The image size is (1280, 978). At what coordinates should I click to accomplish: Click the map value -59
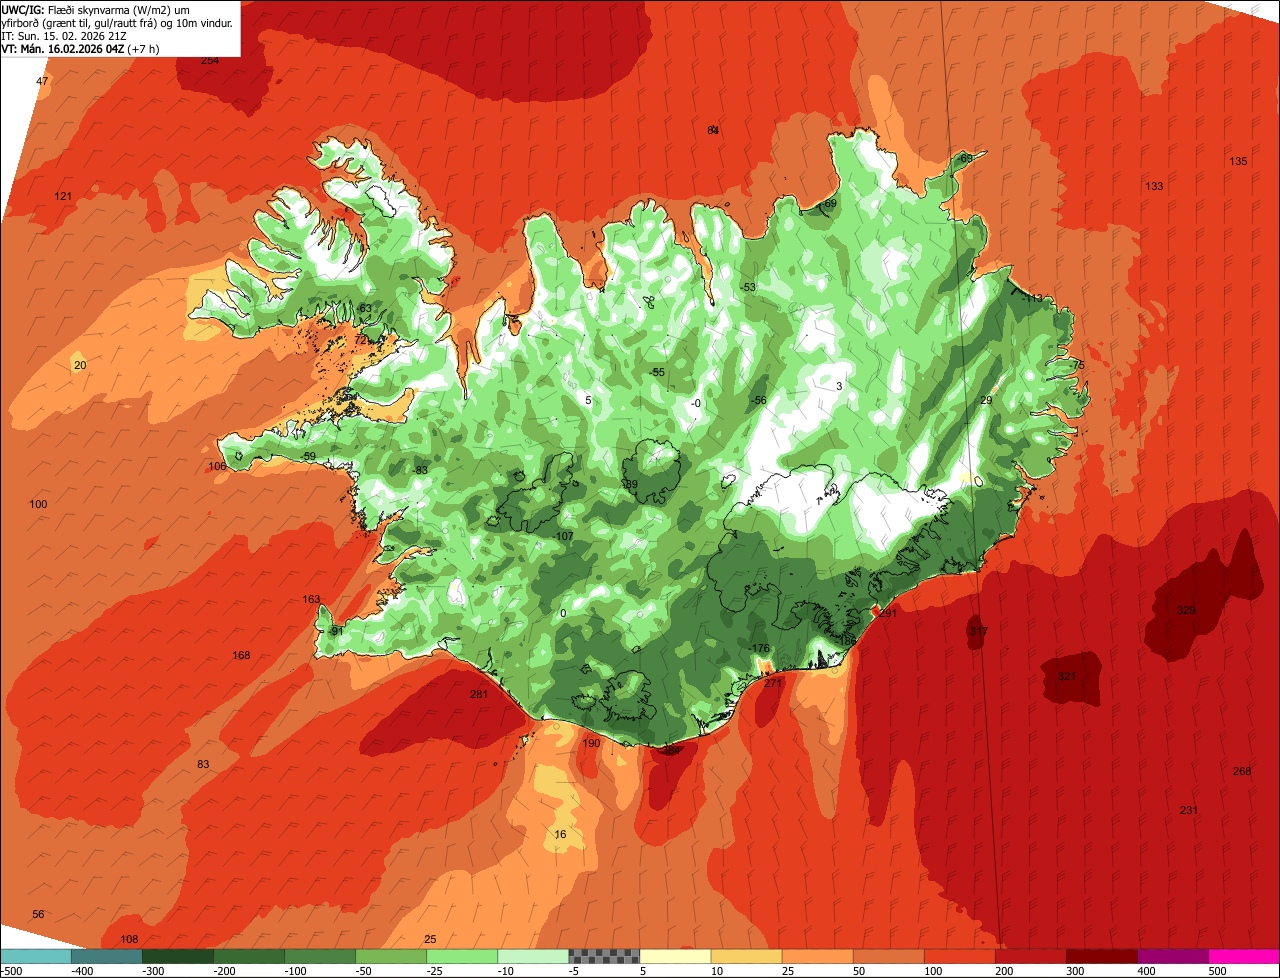tap(308, 457)
